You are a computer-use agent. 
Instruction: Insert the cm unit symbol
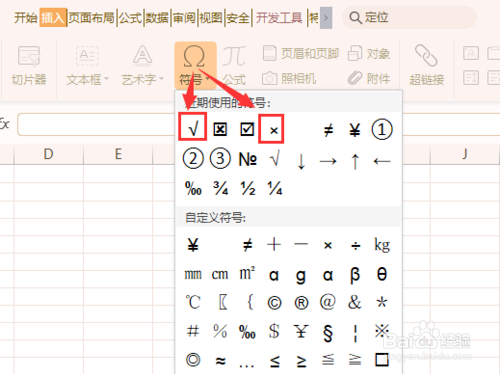pyautogui.click(x=220, y=274)
